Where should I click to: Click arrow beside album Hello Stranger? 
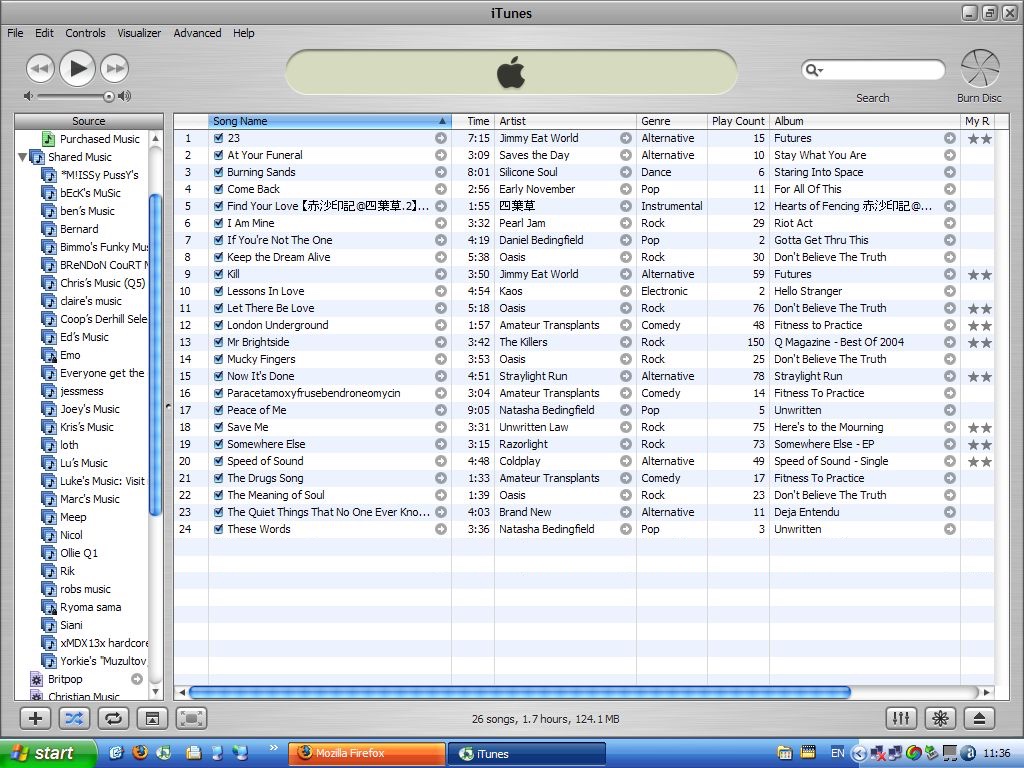950,291
